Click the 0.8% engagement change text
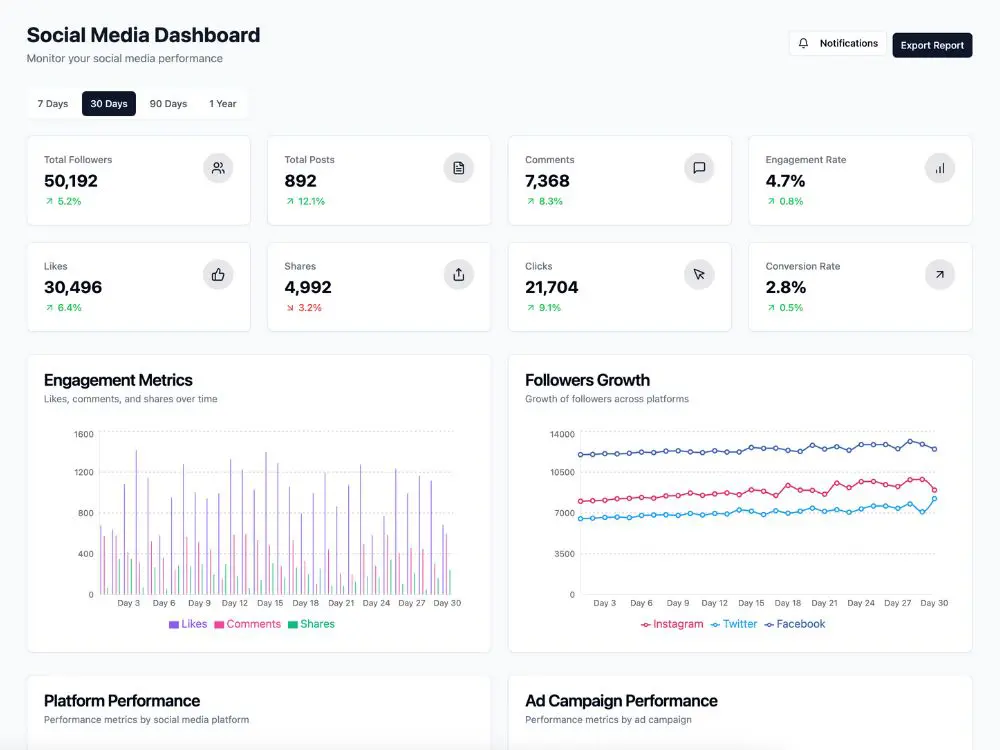This screenshot has width=1000, height=750. coord(791,202)
